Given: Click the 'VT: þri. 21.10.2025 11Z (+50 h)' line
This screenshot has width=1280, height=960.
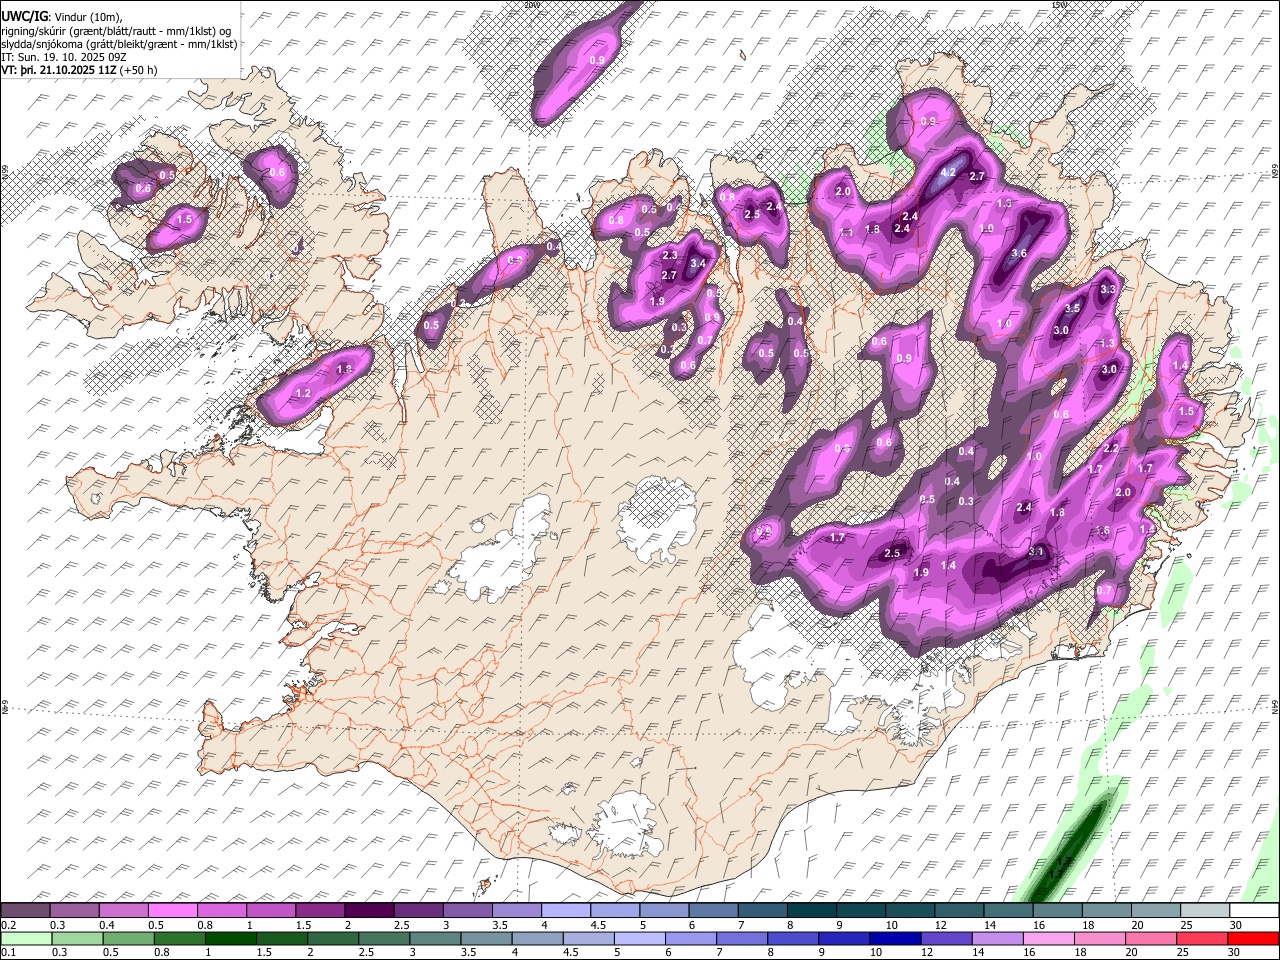Looking at the screenshot, I should [x=80, y=70].
